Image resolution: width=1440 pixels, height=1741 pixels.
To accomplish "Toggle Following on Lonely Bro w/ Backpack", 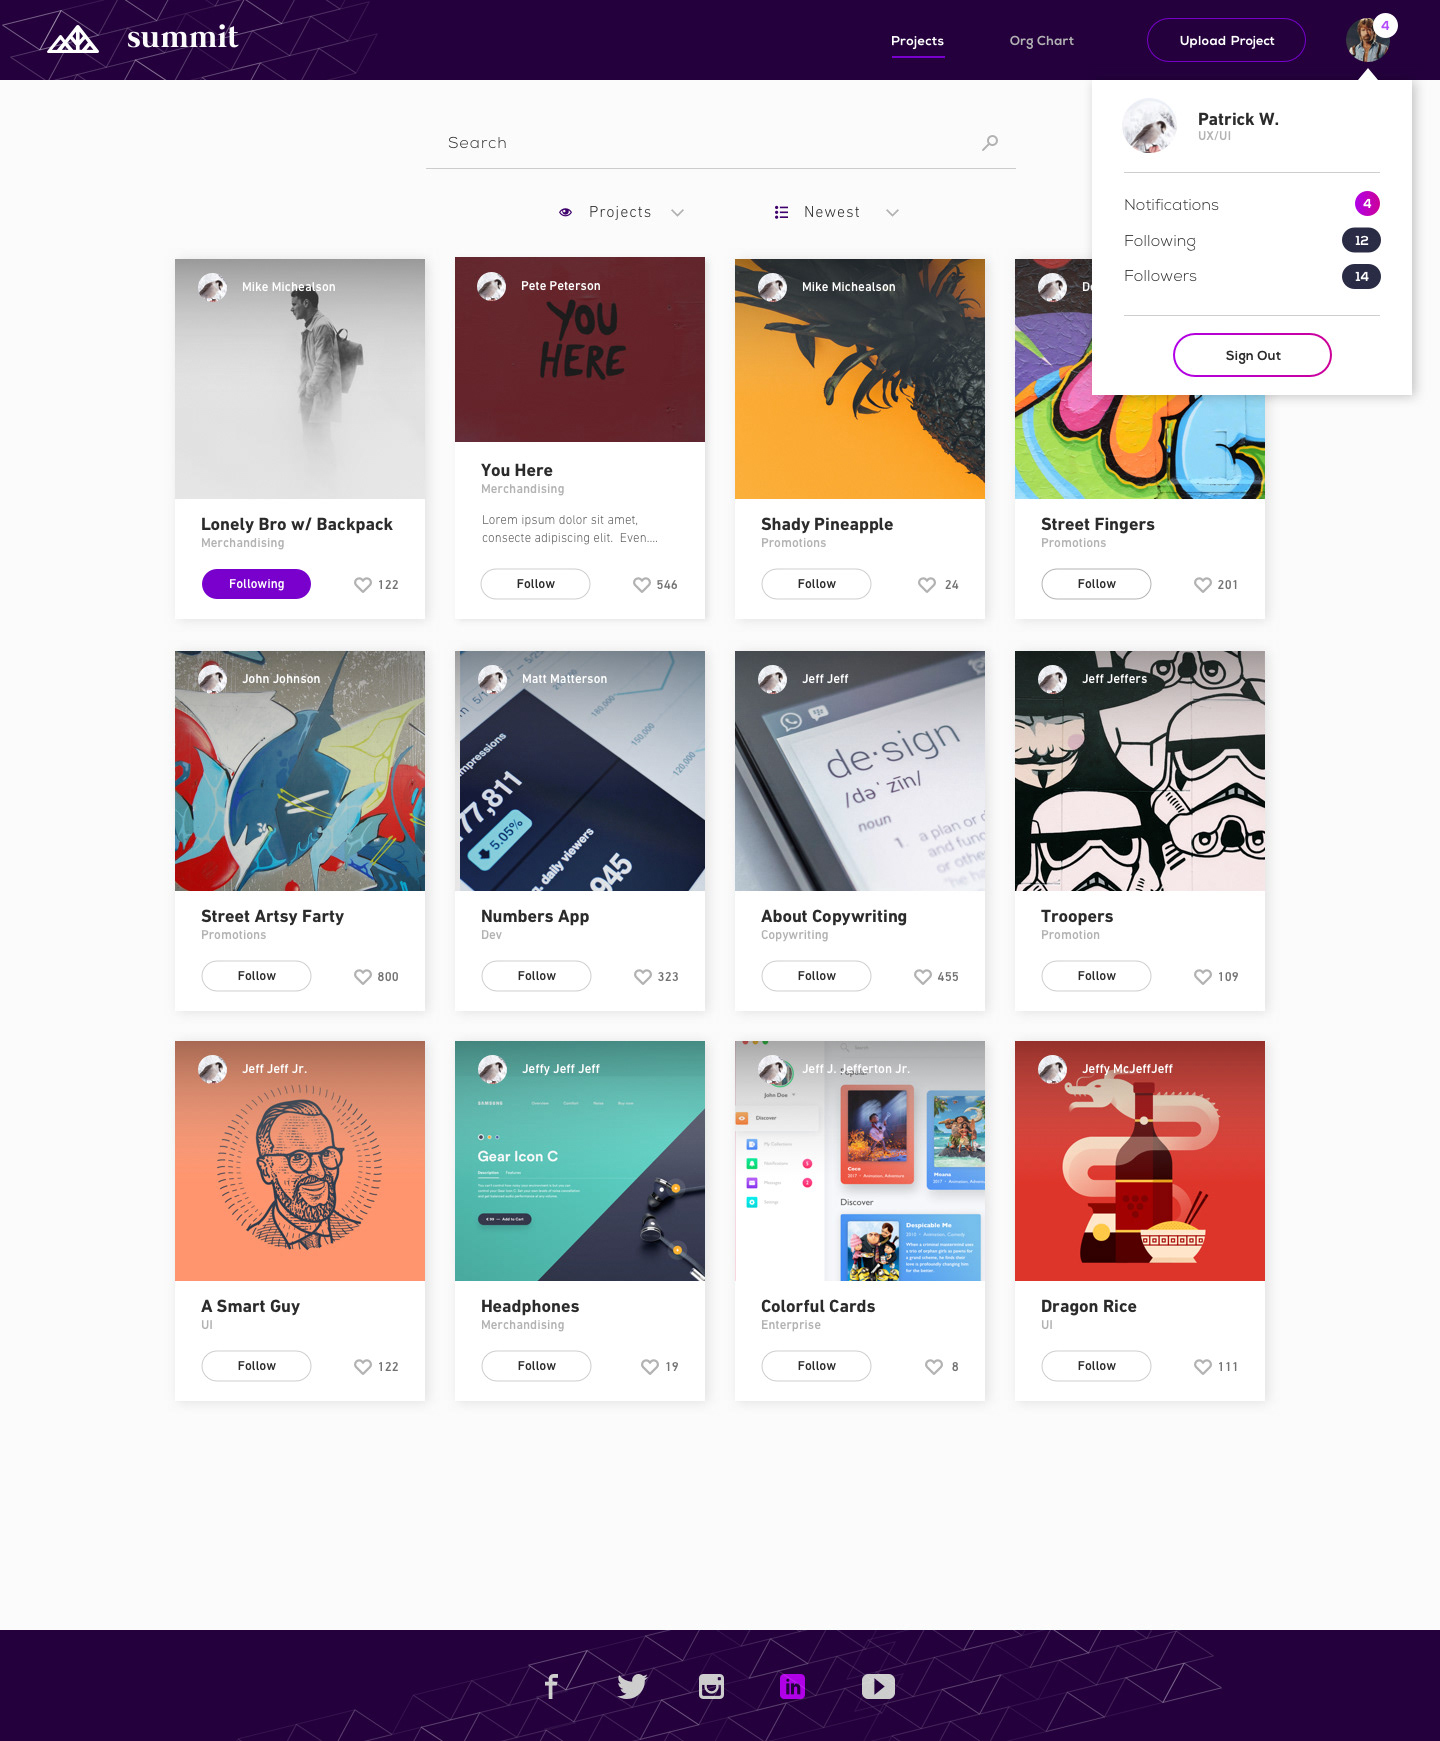I will pos(256,584).
